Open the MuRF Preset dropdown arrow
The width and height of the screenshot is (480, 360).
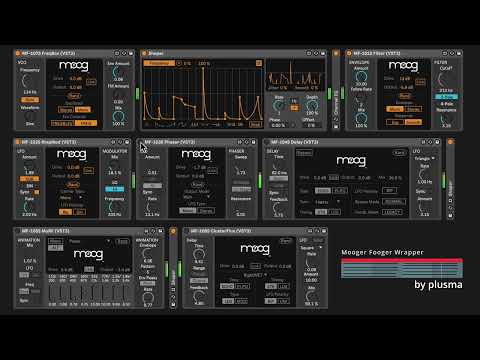point(108,241)
